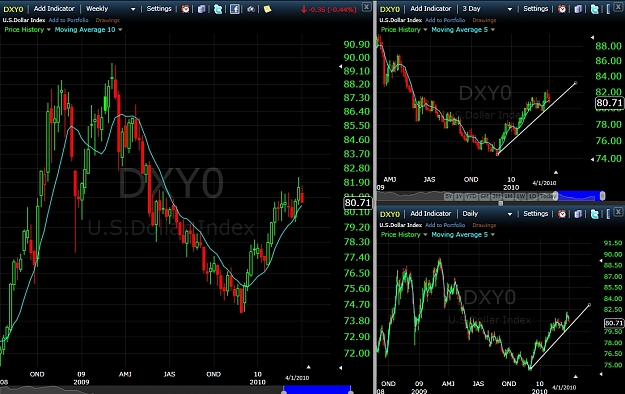Click the 80.71 price label on Daily chart axis
Viewport: 625px width, 394px height.
coord(614,323)
